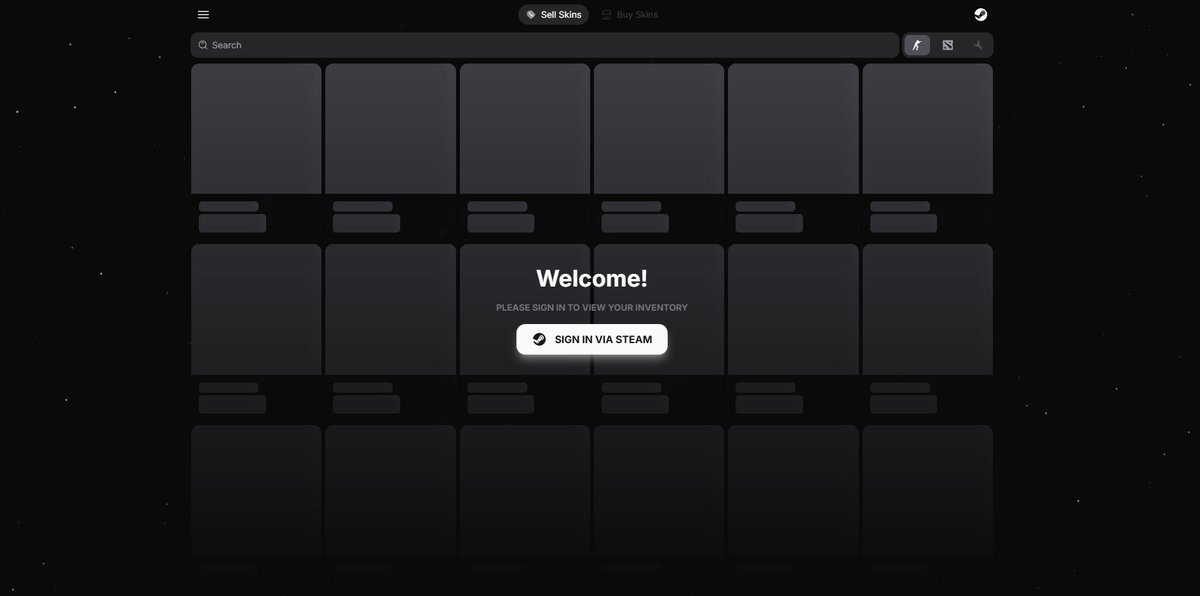
Task: Switch to the Buy Skins tab
Action: click(630, 14)
